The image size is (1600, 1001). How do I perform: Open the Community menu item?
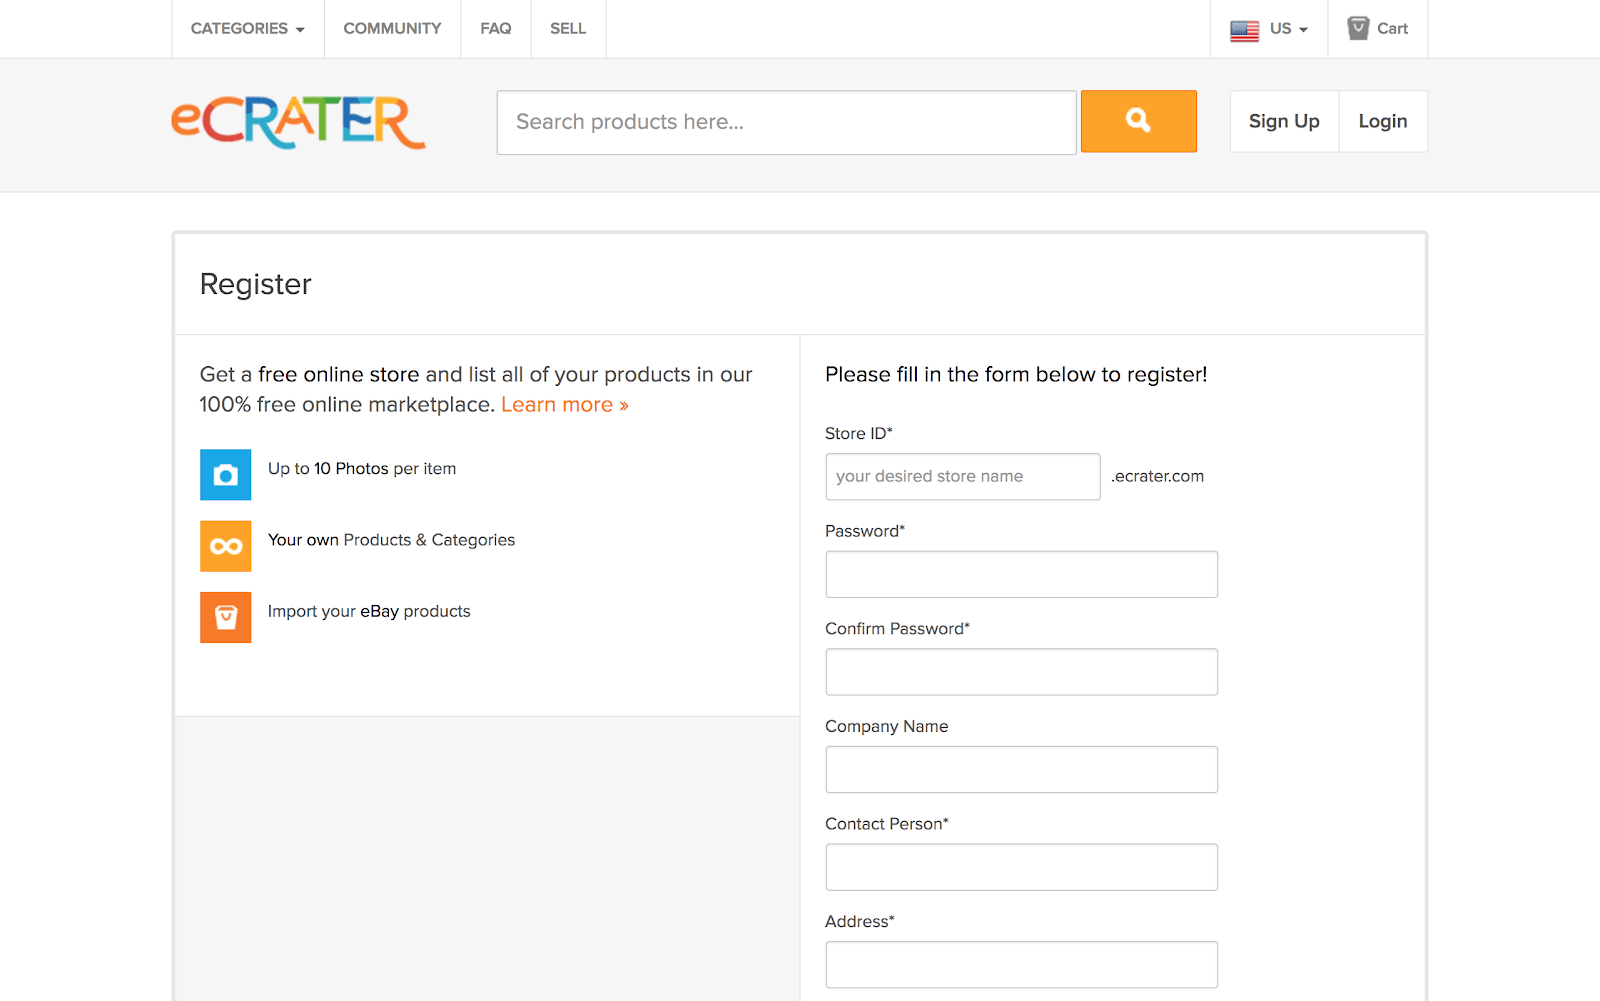[392, 28]
